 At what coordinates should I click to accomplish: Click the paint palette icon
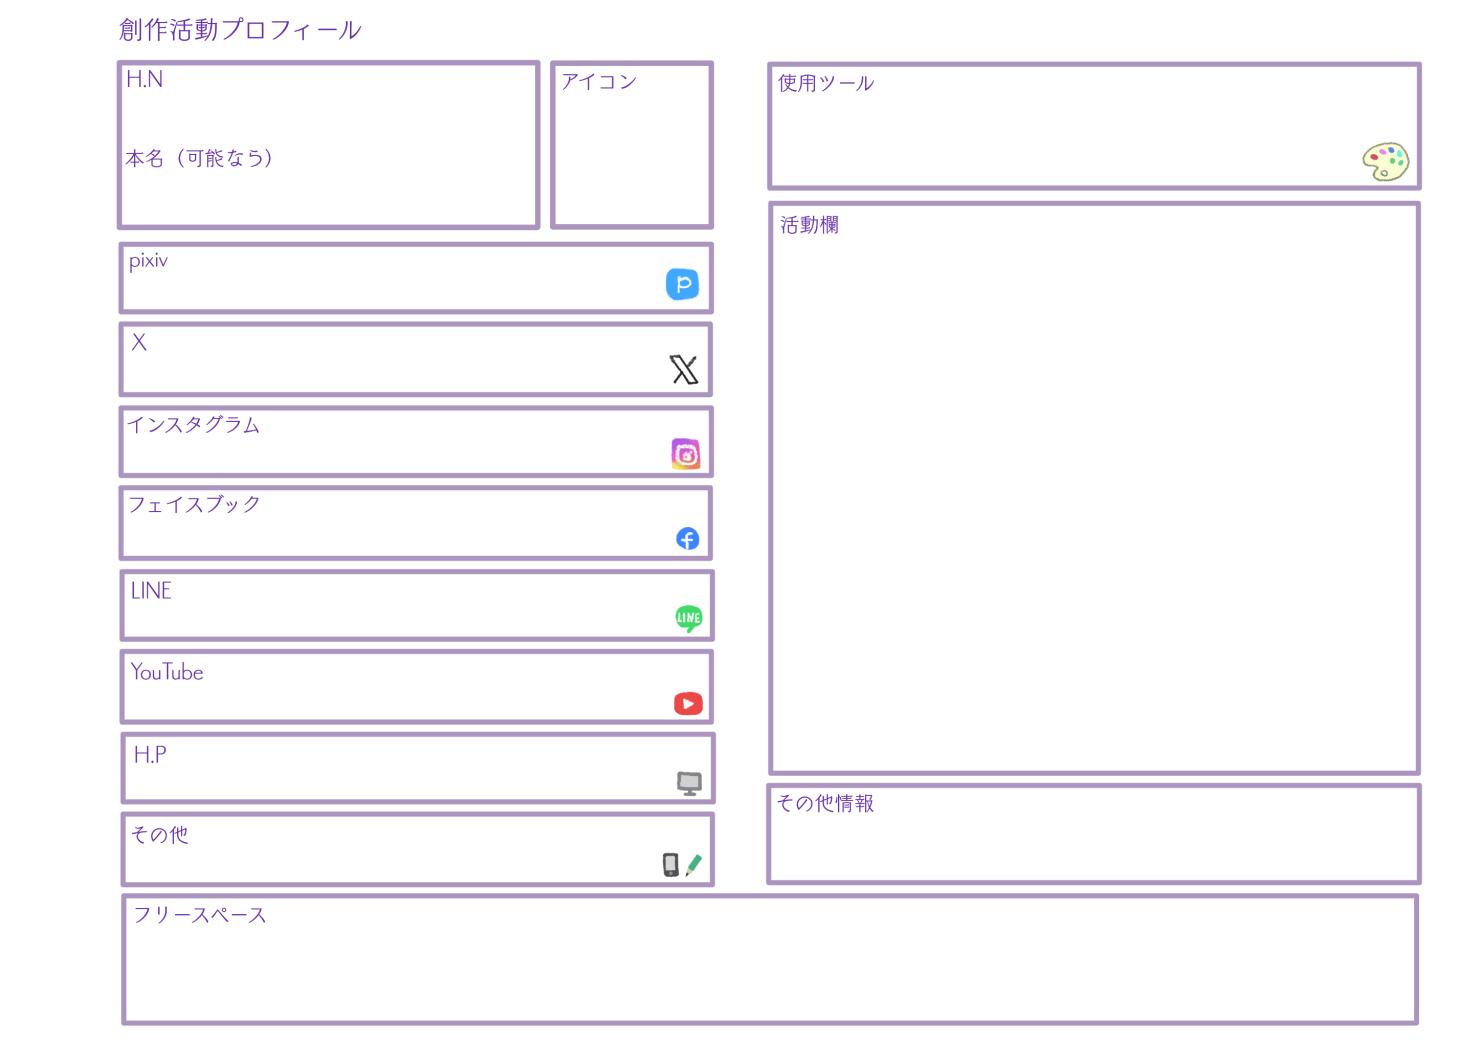(x=1385, y=162)
